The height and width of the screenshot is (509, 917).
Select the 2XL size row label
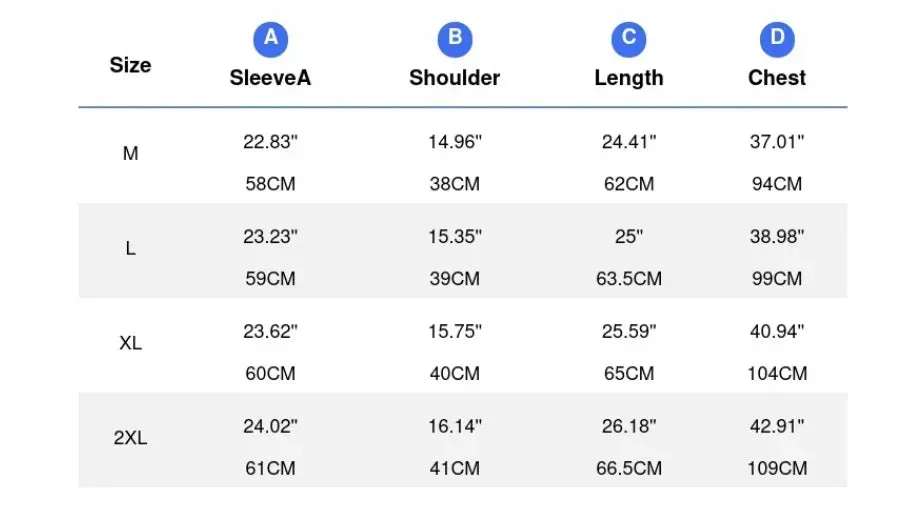click(x=130, y=438)
